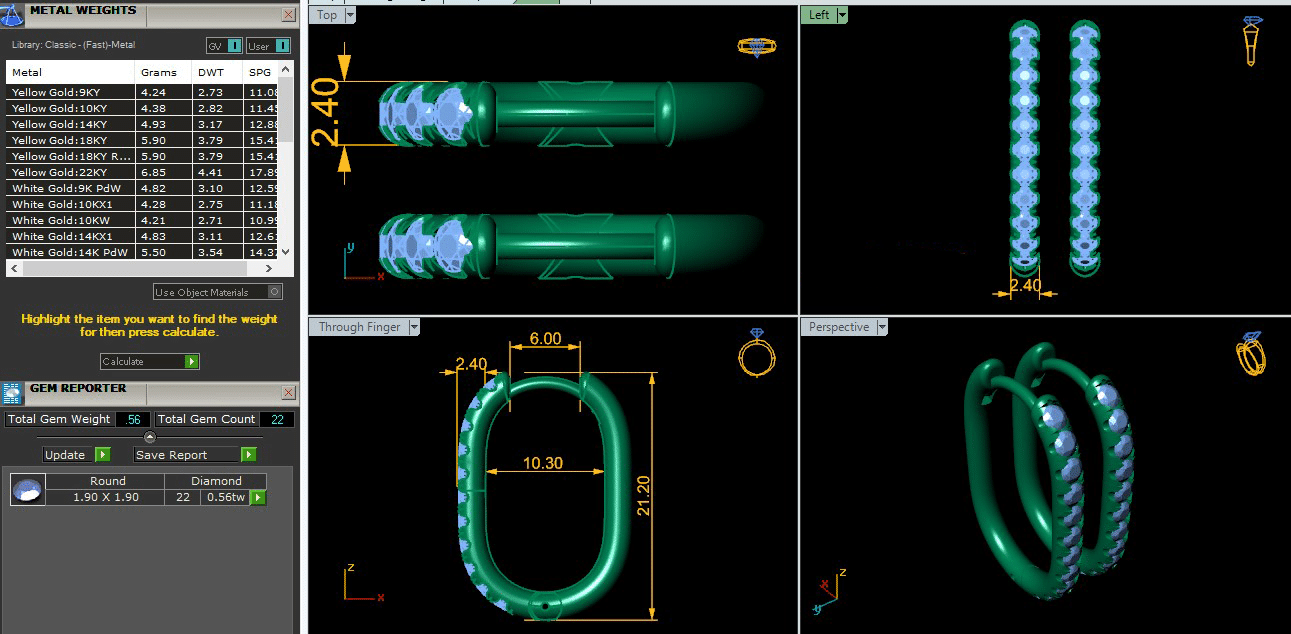Click the Diamond type cell in gem report

tap(217, 481)
